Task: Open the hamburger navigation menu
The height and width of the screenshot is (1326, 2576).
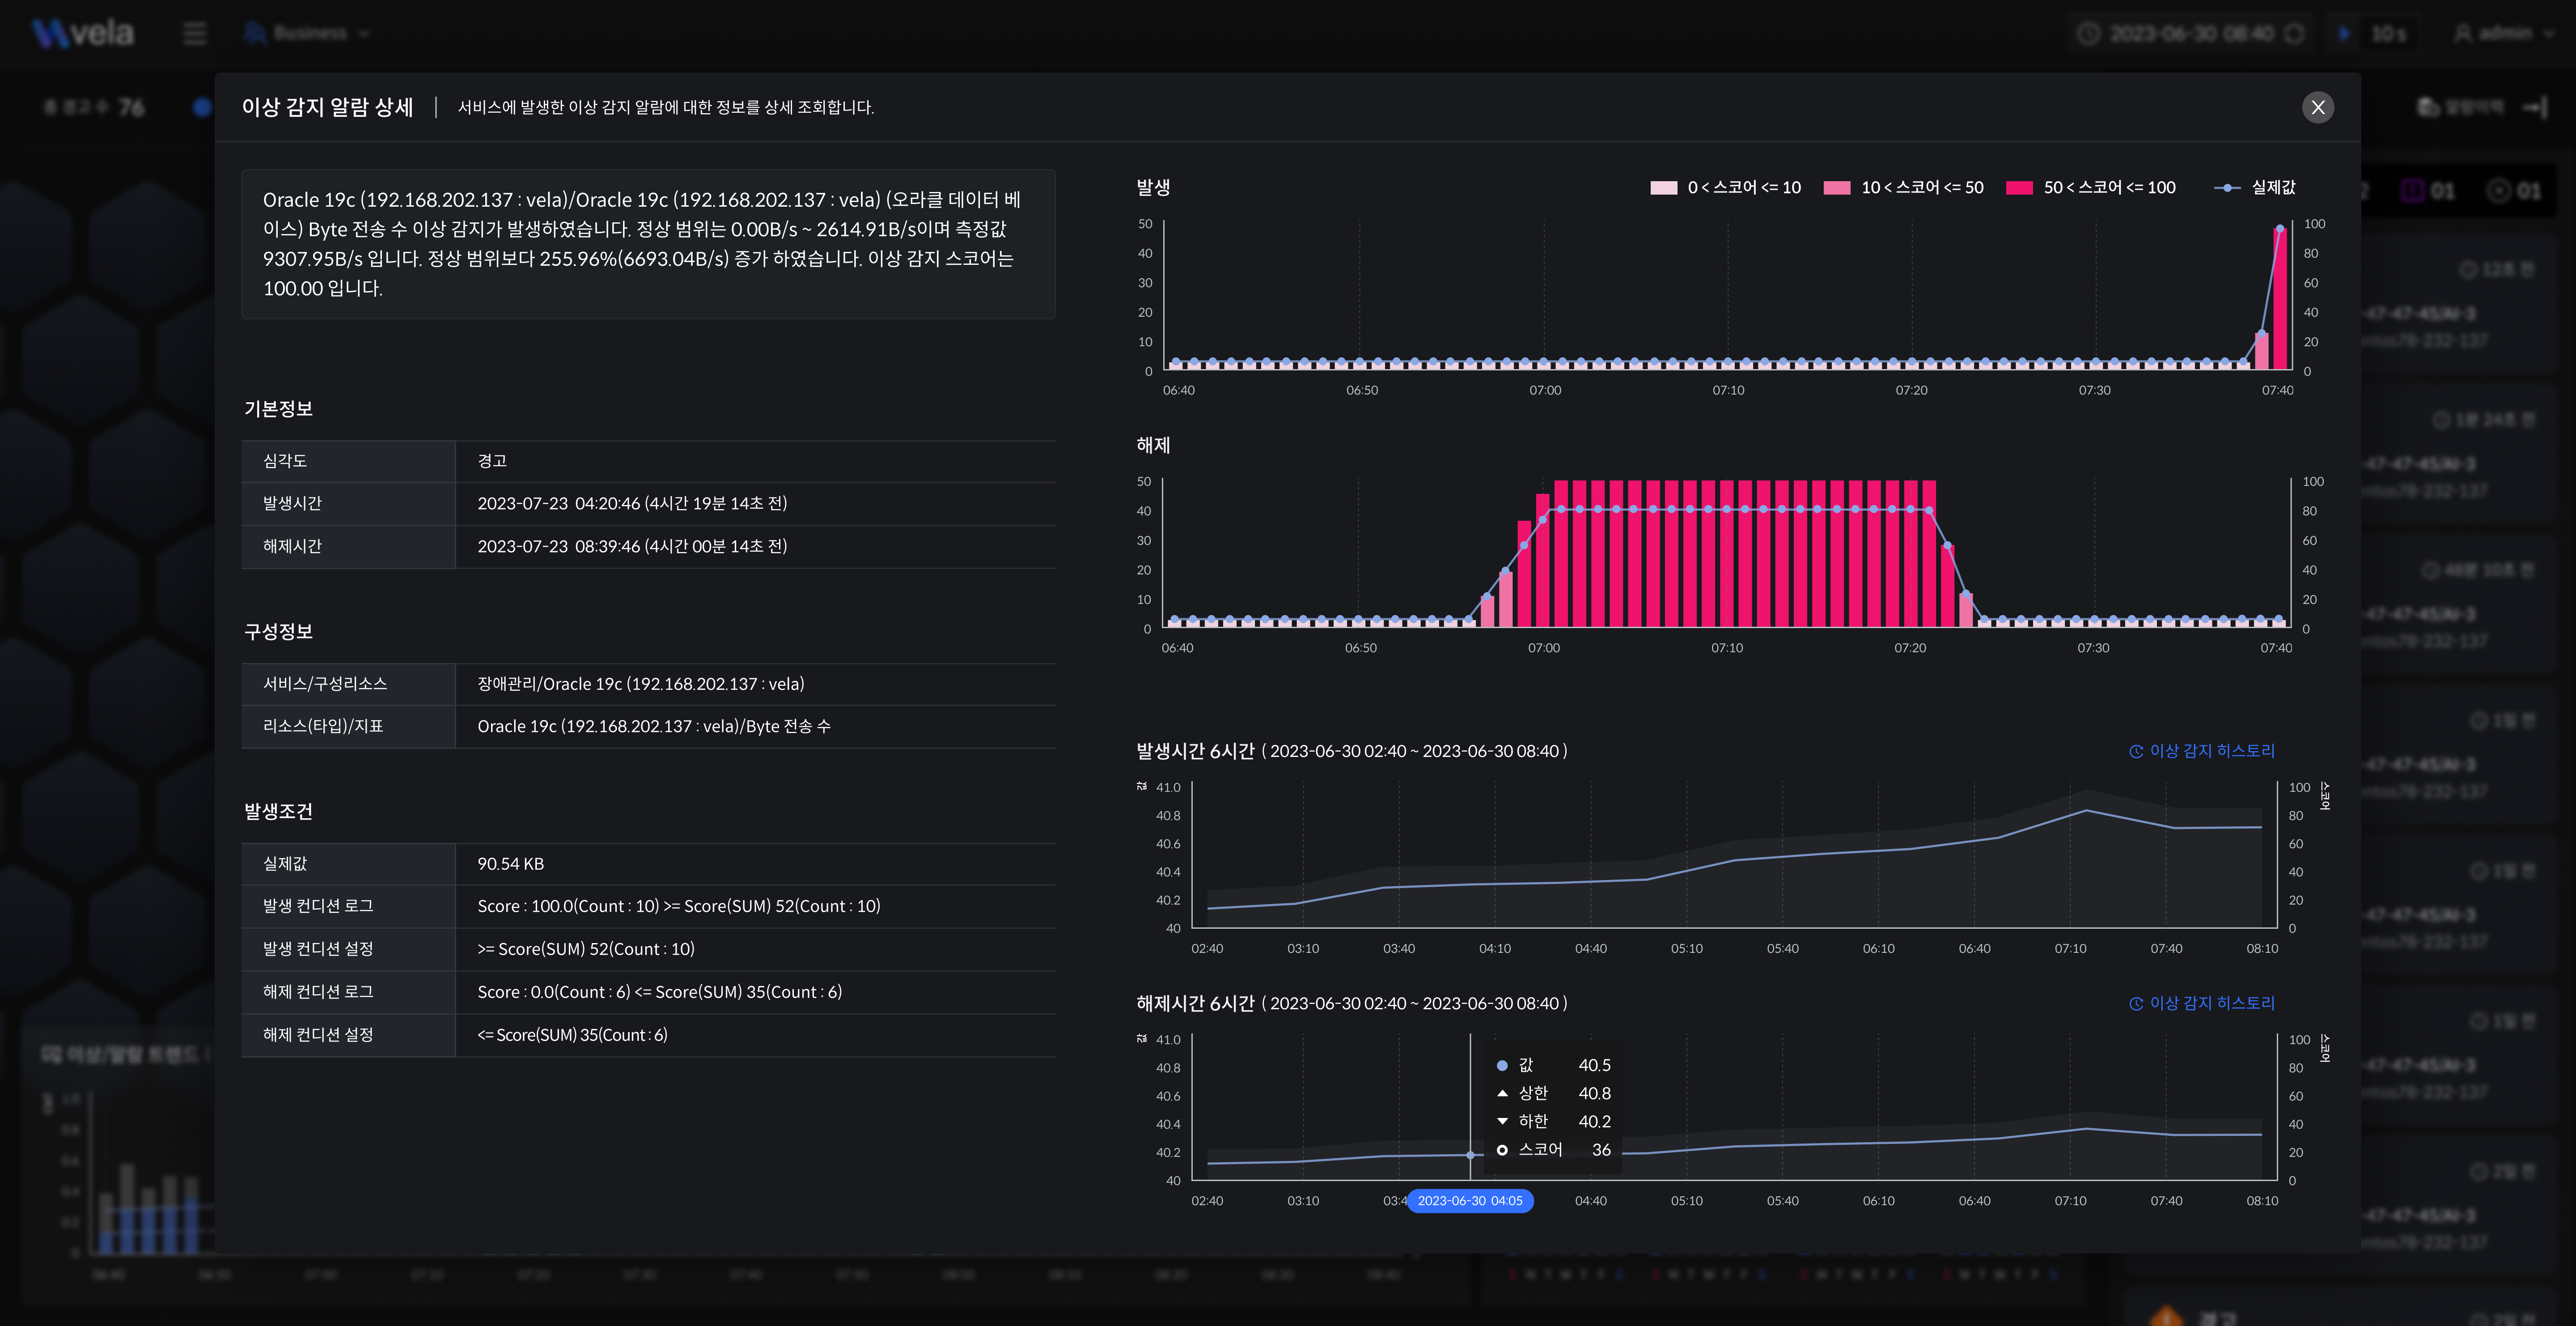Action: 195,33
